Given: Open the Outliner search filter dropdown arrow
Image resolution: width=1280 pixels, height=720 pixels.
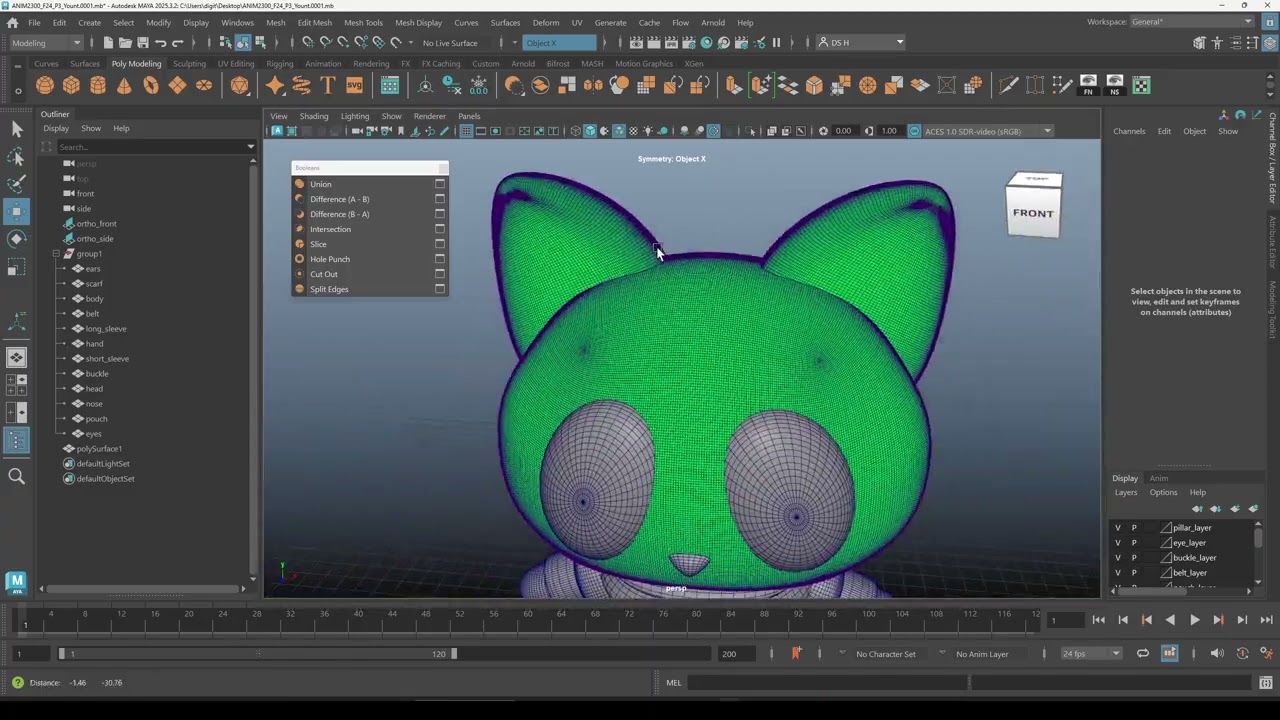Looking at the screenshot, I should pos(250,147).
